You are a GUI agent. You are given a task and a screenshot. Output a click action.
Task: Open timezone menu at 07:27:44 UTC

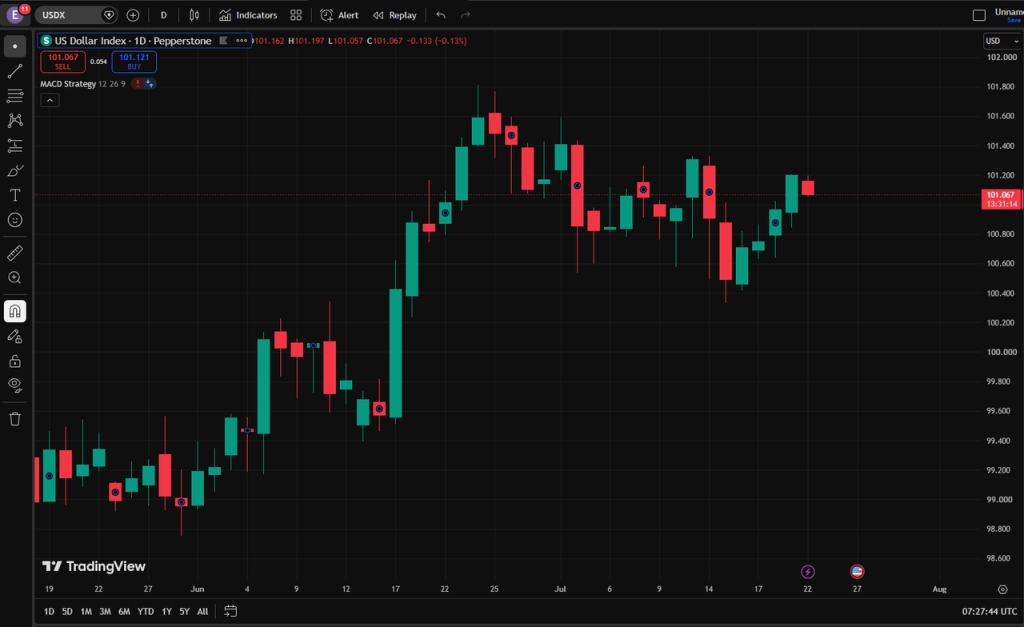989,611
